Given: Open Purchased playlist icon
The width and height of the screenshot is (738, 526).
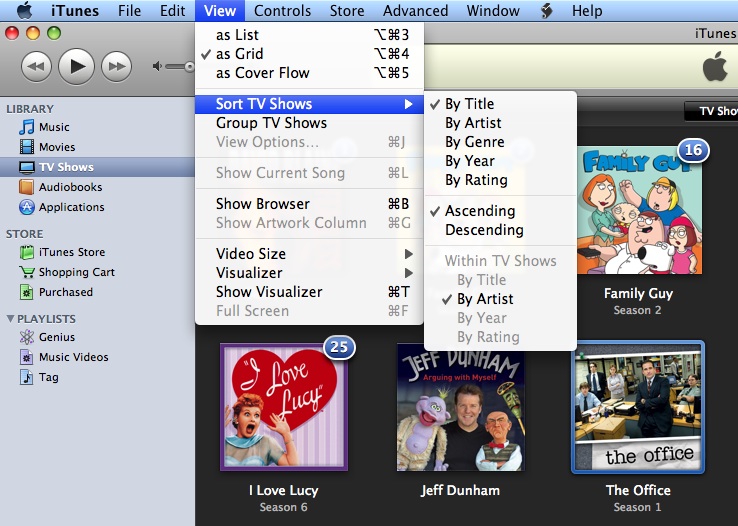Looking at the screenshot, I should (27, 292).
